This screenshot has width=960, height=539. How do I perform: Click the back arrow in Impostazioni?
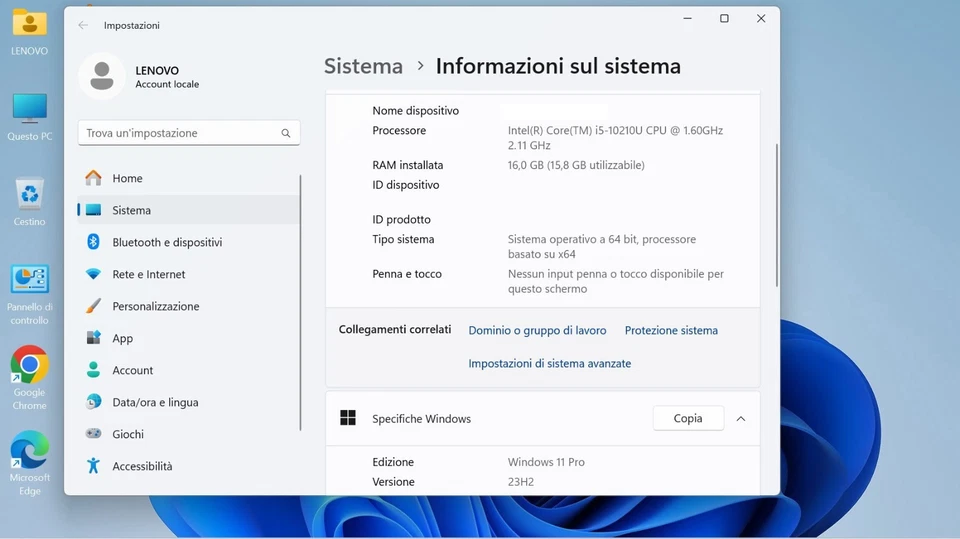83,25
